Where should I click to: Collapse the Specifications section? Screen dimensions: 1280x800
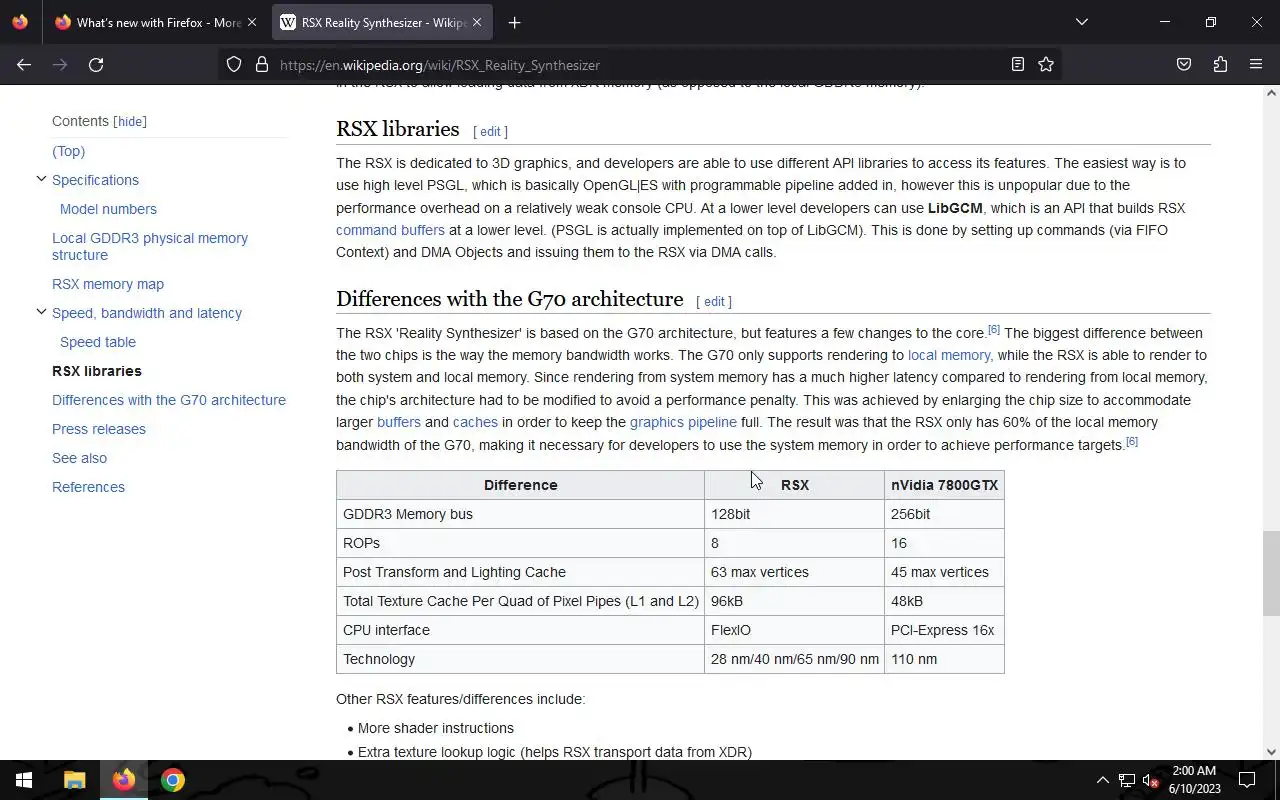pos(41,179)
